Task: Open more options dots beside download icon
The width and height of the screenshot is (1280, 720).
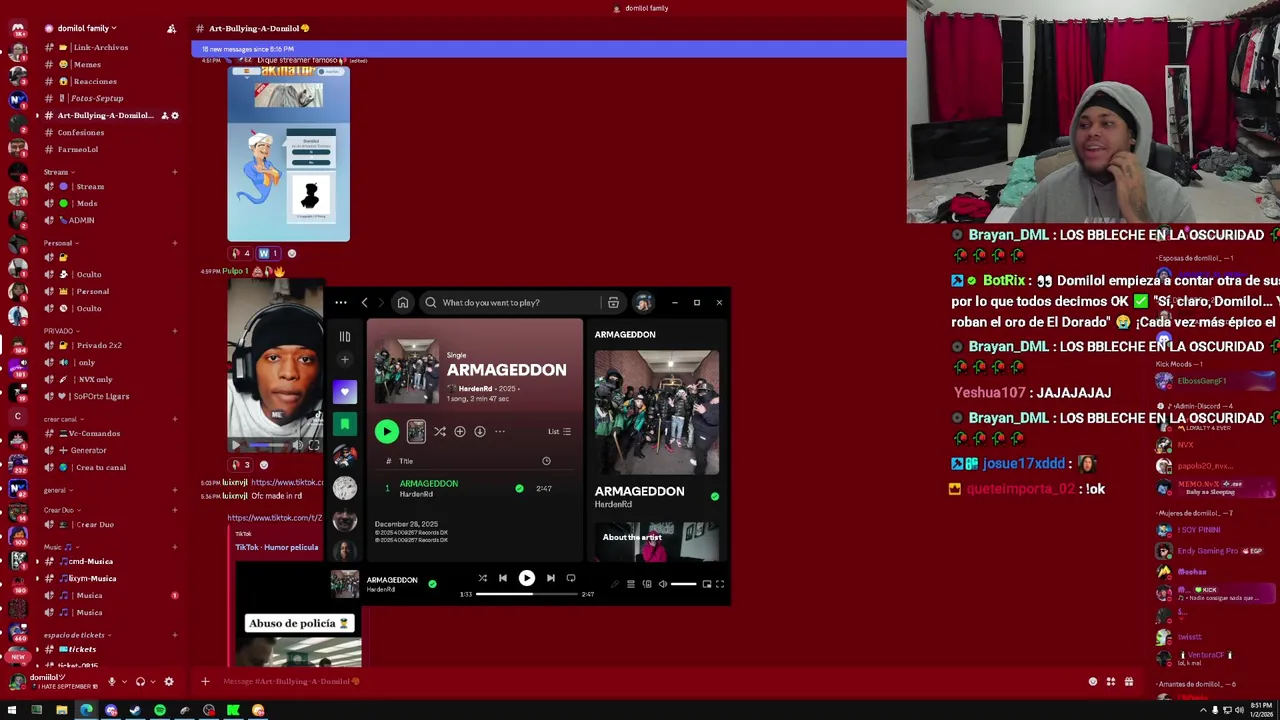Action: tap(500, 431)
